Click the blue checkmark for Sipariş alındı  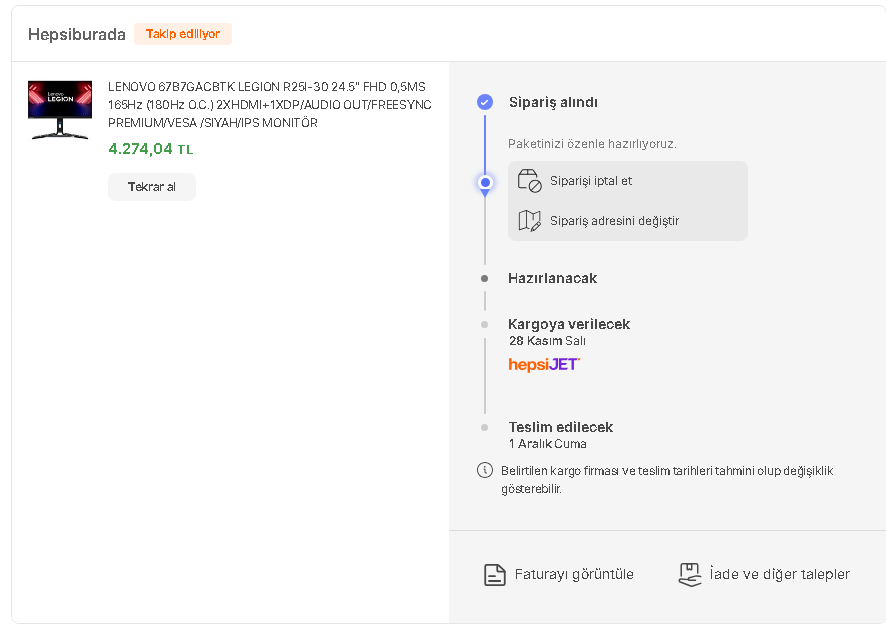[x=485, y=102]
